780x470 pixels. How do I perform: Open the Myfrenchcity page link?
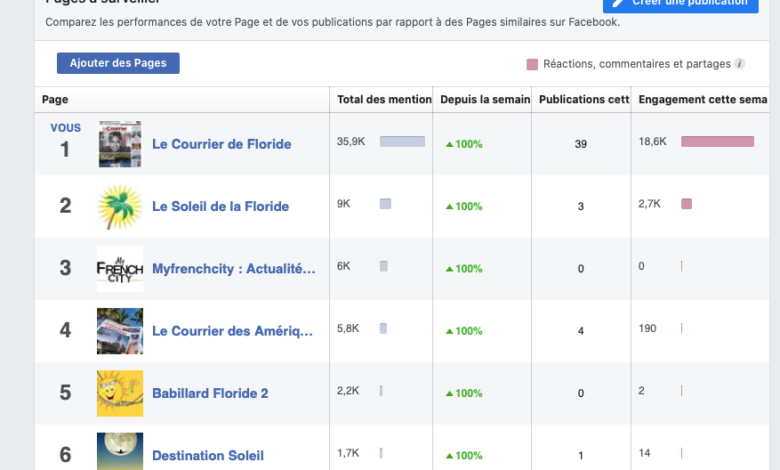click(233, 268)
